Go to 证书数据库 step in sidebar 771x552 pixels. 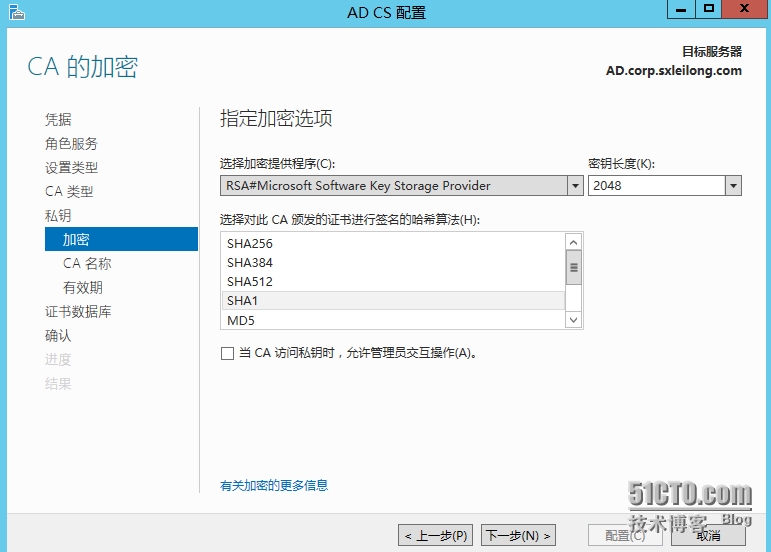coord(78,312)
